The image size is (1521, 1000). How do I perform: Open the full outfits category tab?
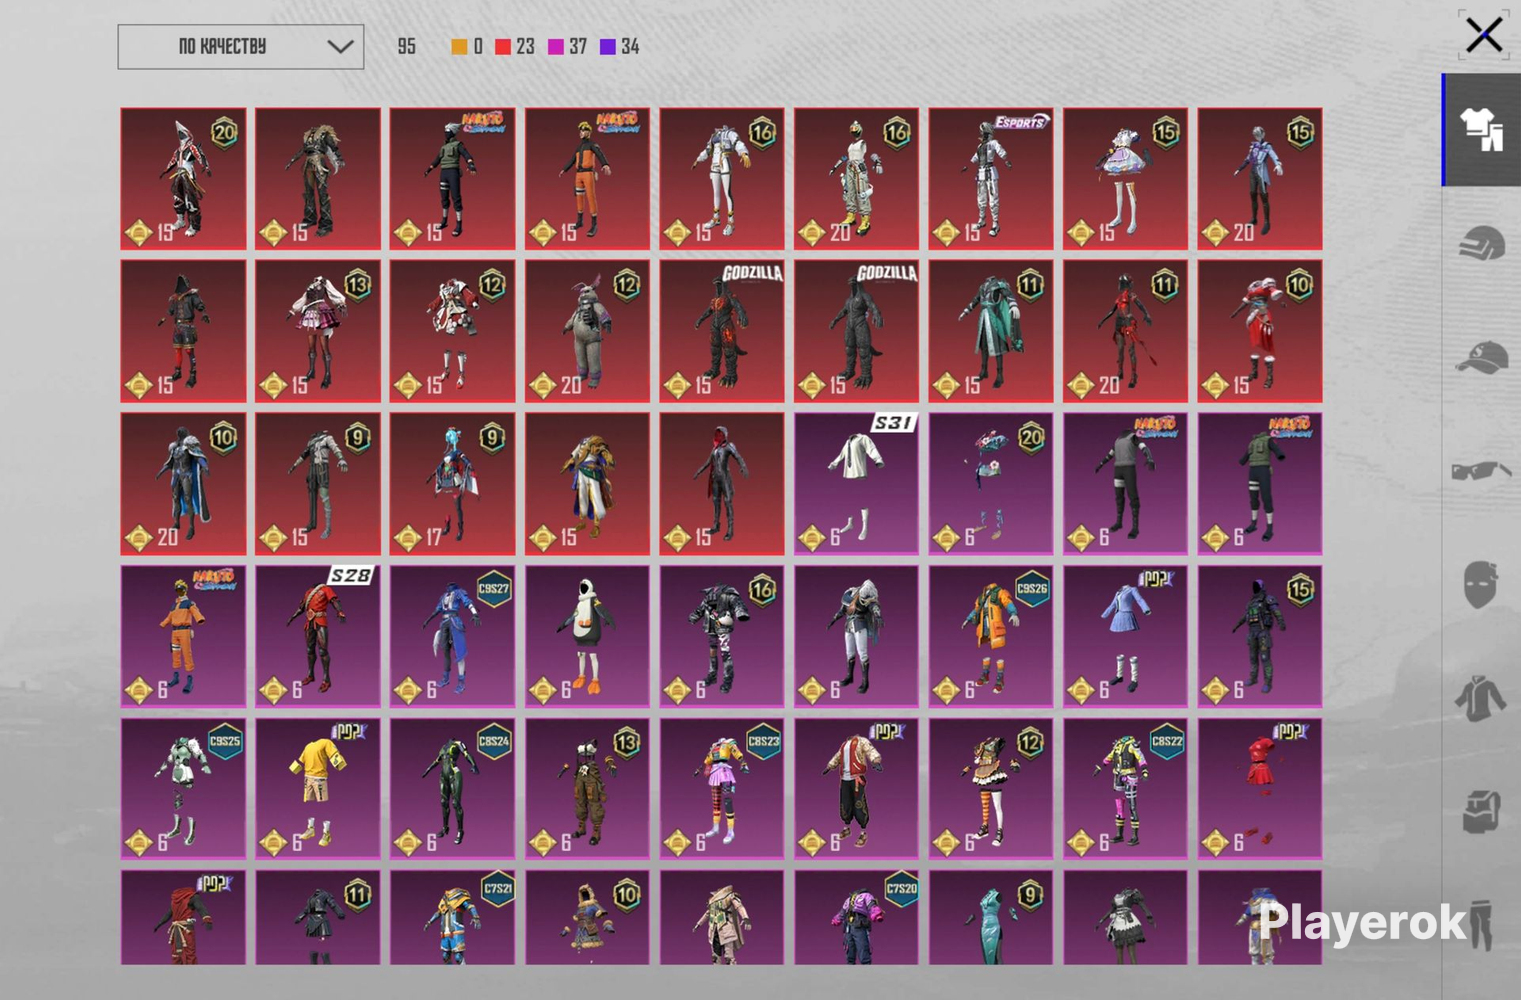1481,130
